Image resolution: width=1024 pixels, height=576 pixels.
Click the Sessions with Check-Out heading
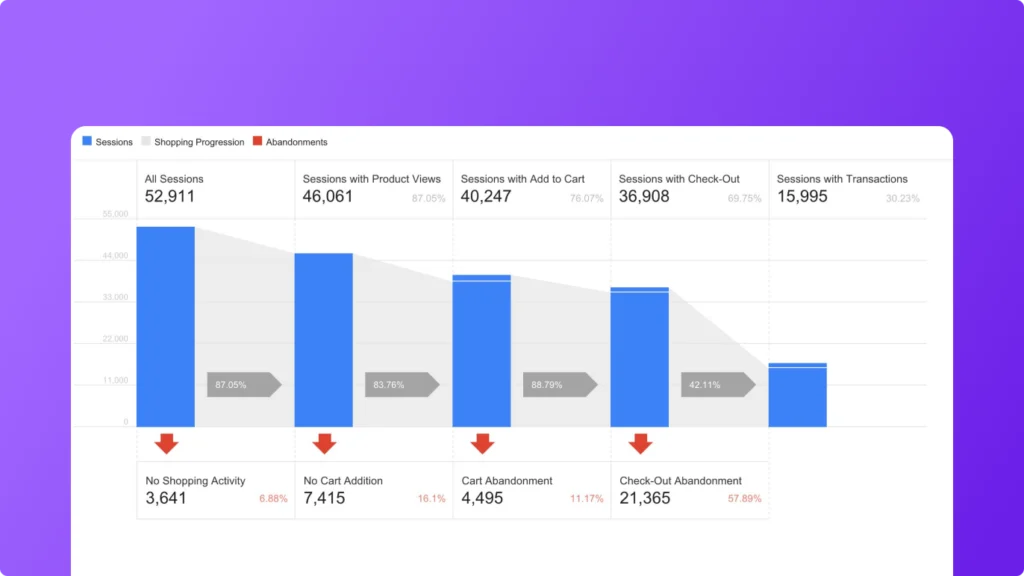(679, 179)
